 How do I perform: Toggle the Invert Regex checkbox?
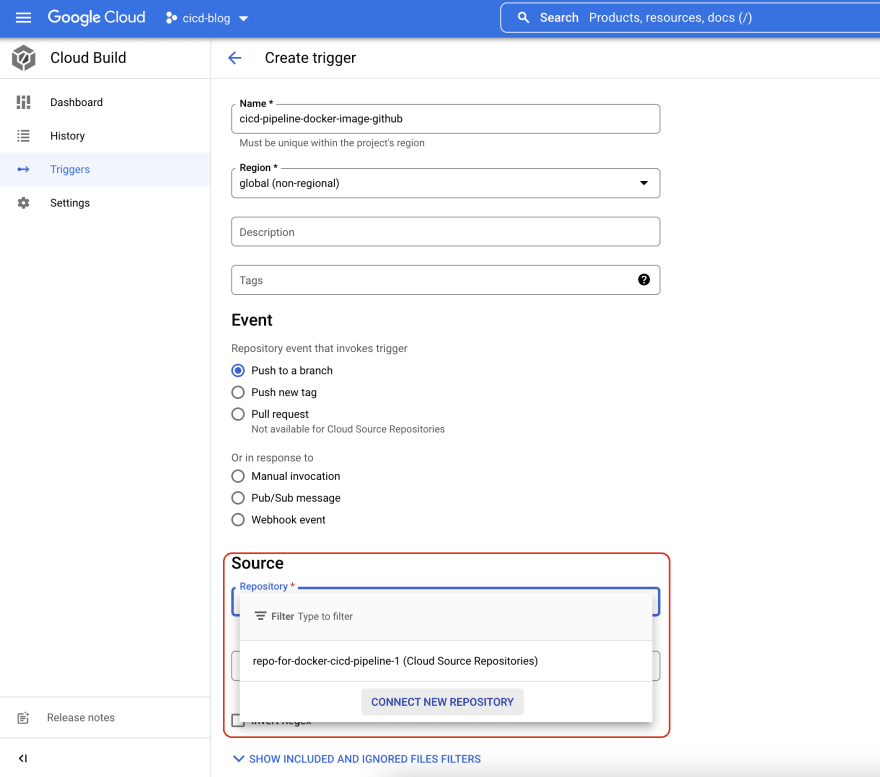click(238, 720)
